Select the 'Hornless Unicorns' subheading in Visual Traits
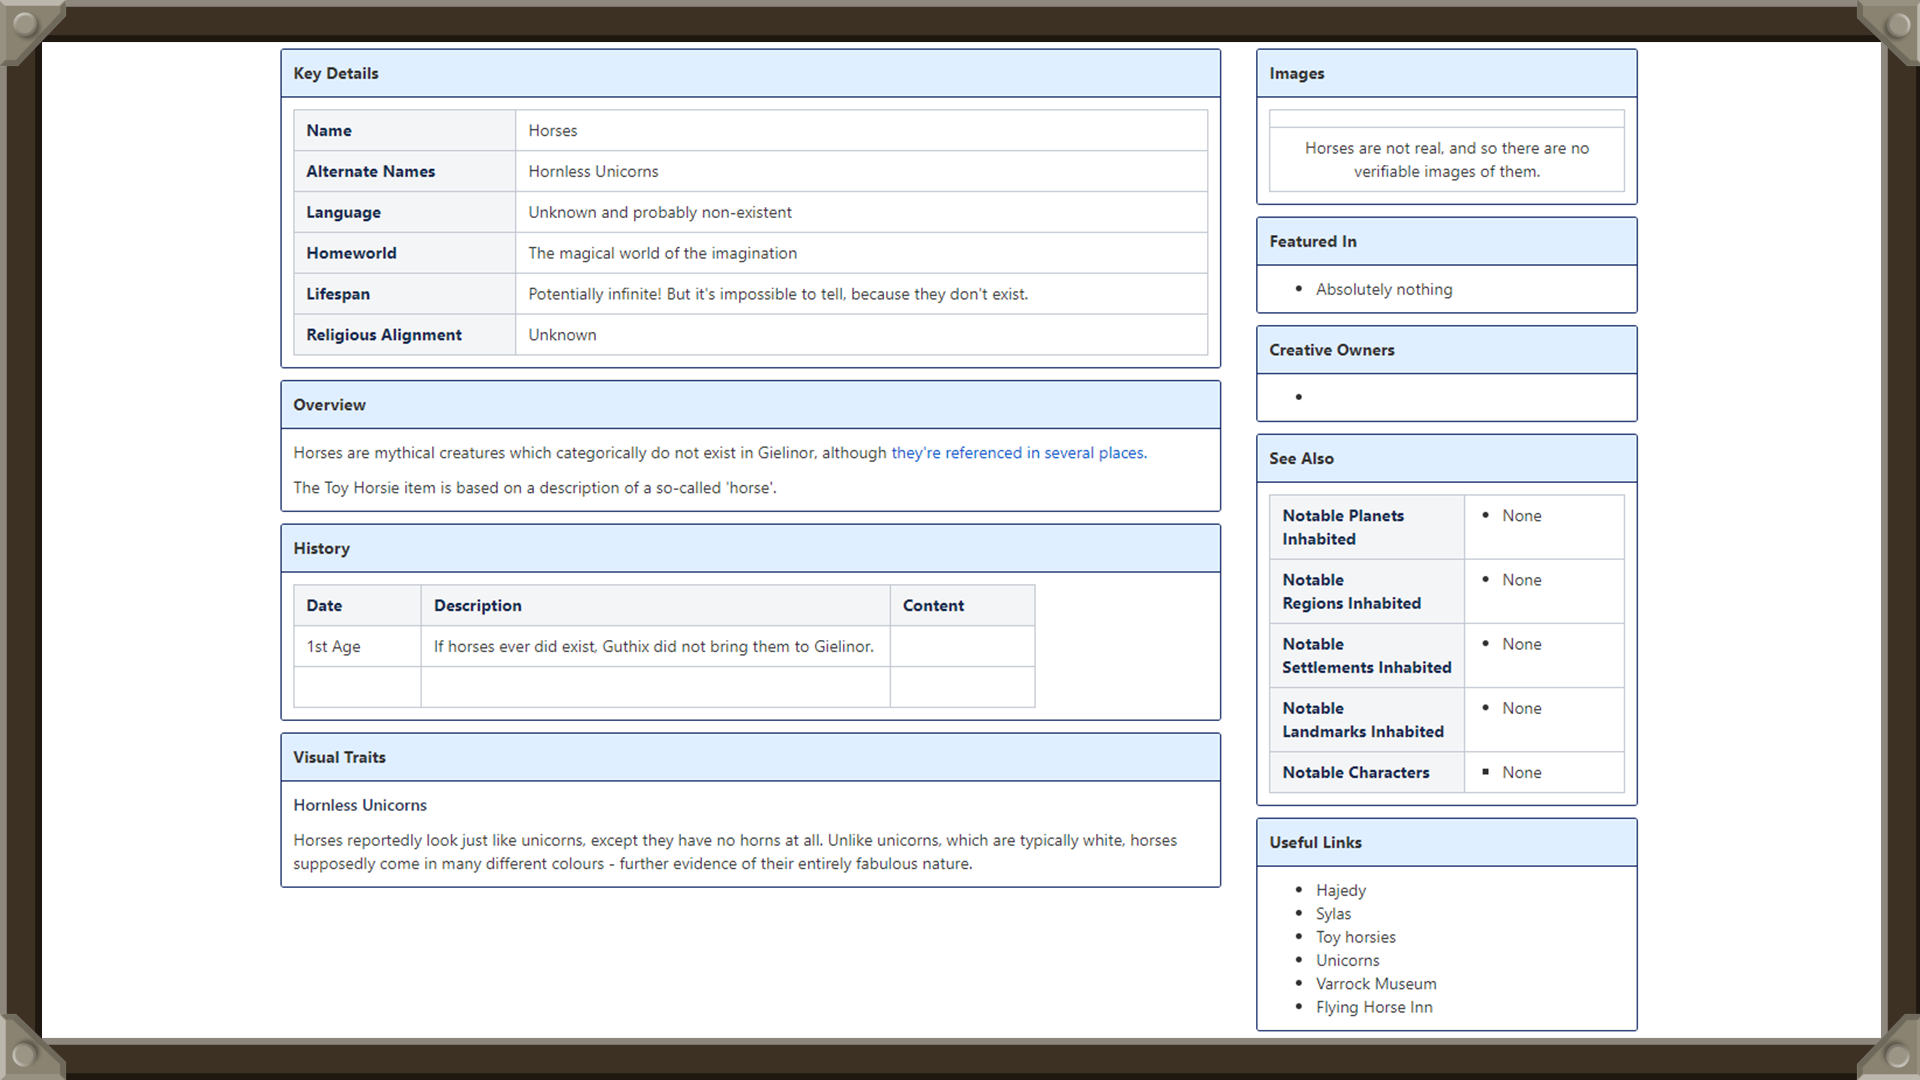This screenshot has width=1920, height=1080. pos(360,805)
